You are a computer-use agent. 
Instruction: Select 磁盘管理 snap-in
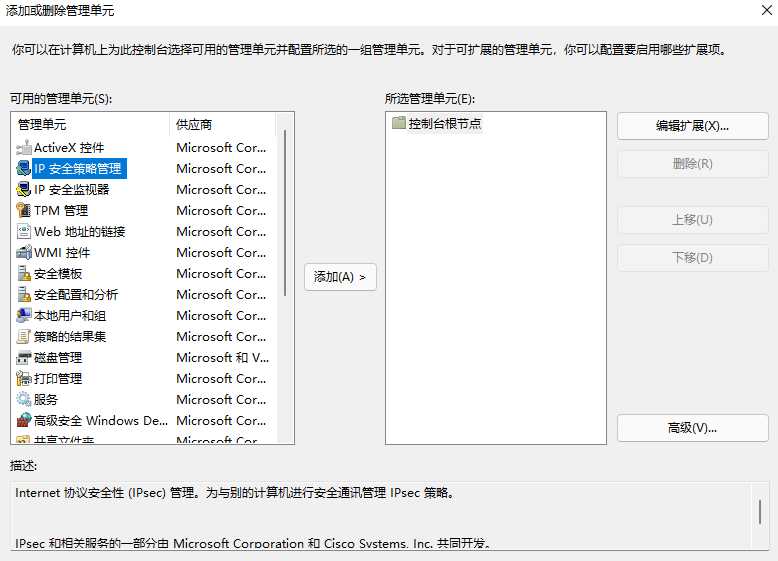click(58, 358)
